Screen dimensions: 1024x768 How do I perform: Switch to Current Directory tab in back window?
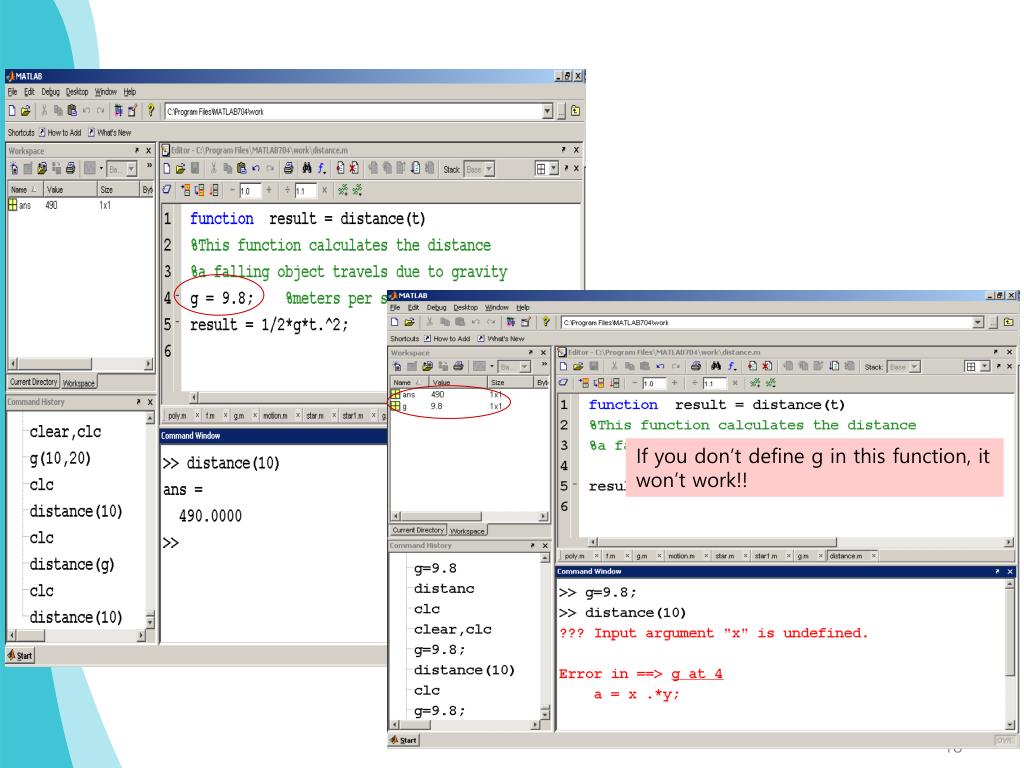pos(34,382)
